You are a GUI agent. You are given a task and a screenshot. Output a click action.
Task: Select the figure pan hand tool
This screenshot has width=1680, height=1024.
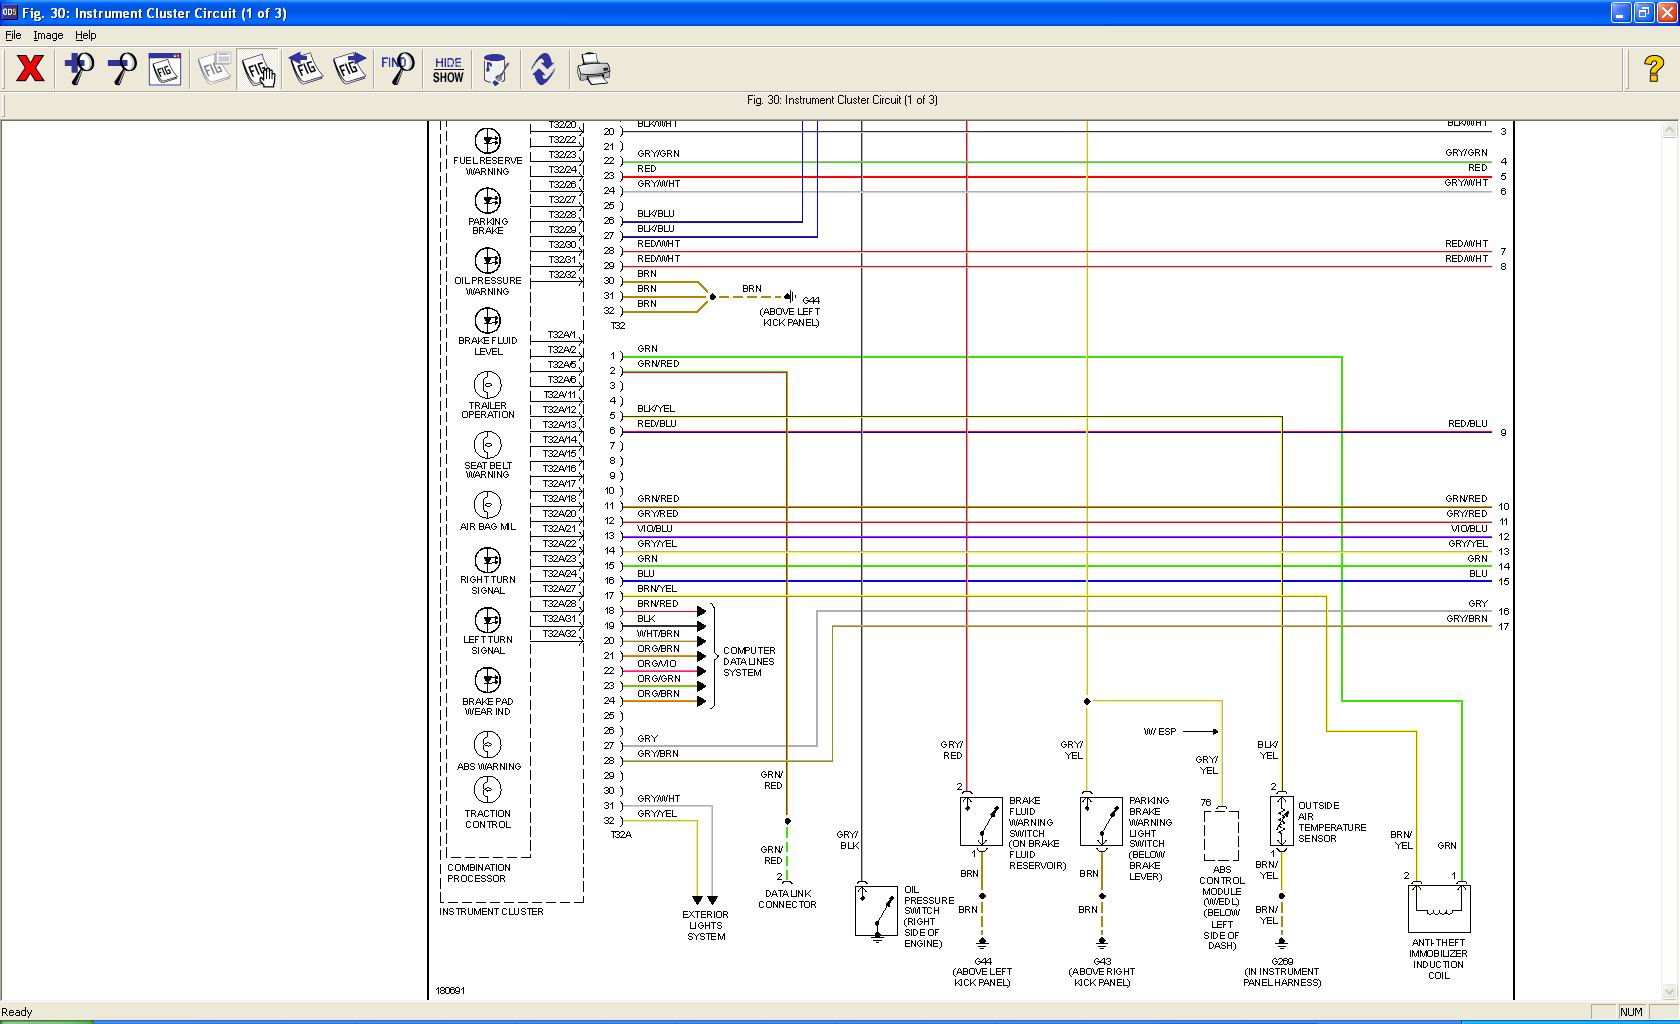tap(259, 69)
